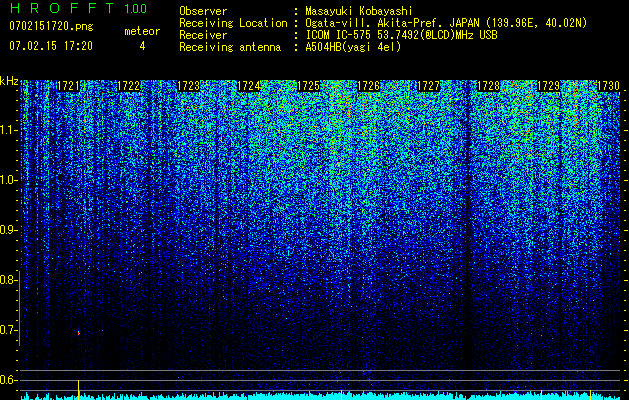Image resolution: width=629 pixels, height=400 pixels.
Task: Click the 0.6 frequency axis label
Action: point(7,380)
